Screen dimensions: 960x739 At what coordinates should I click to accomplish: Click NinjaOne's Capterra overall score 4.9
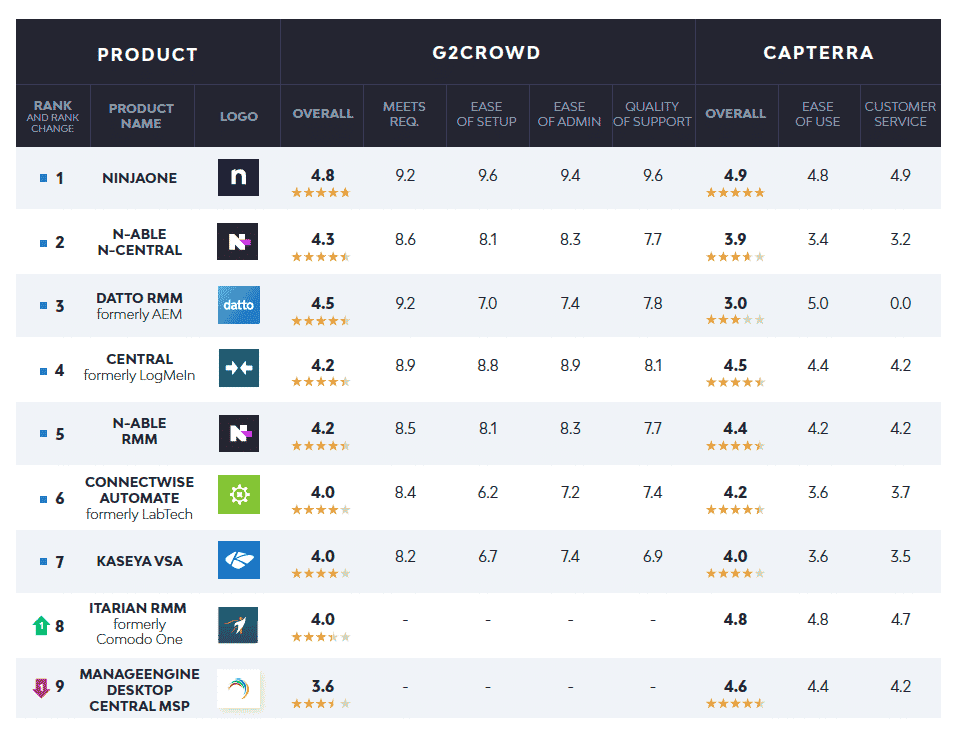[x=735, y=176]
